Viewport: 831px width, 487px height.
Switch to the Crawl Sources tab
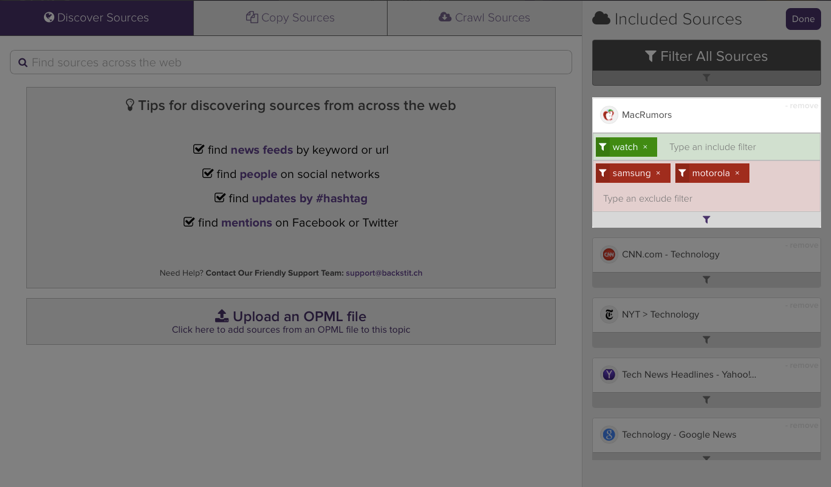coord(484,18)
